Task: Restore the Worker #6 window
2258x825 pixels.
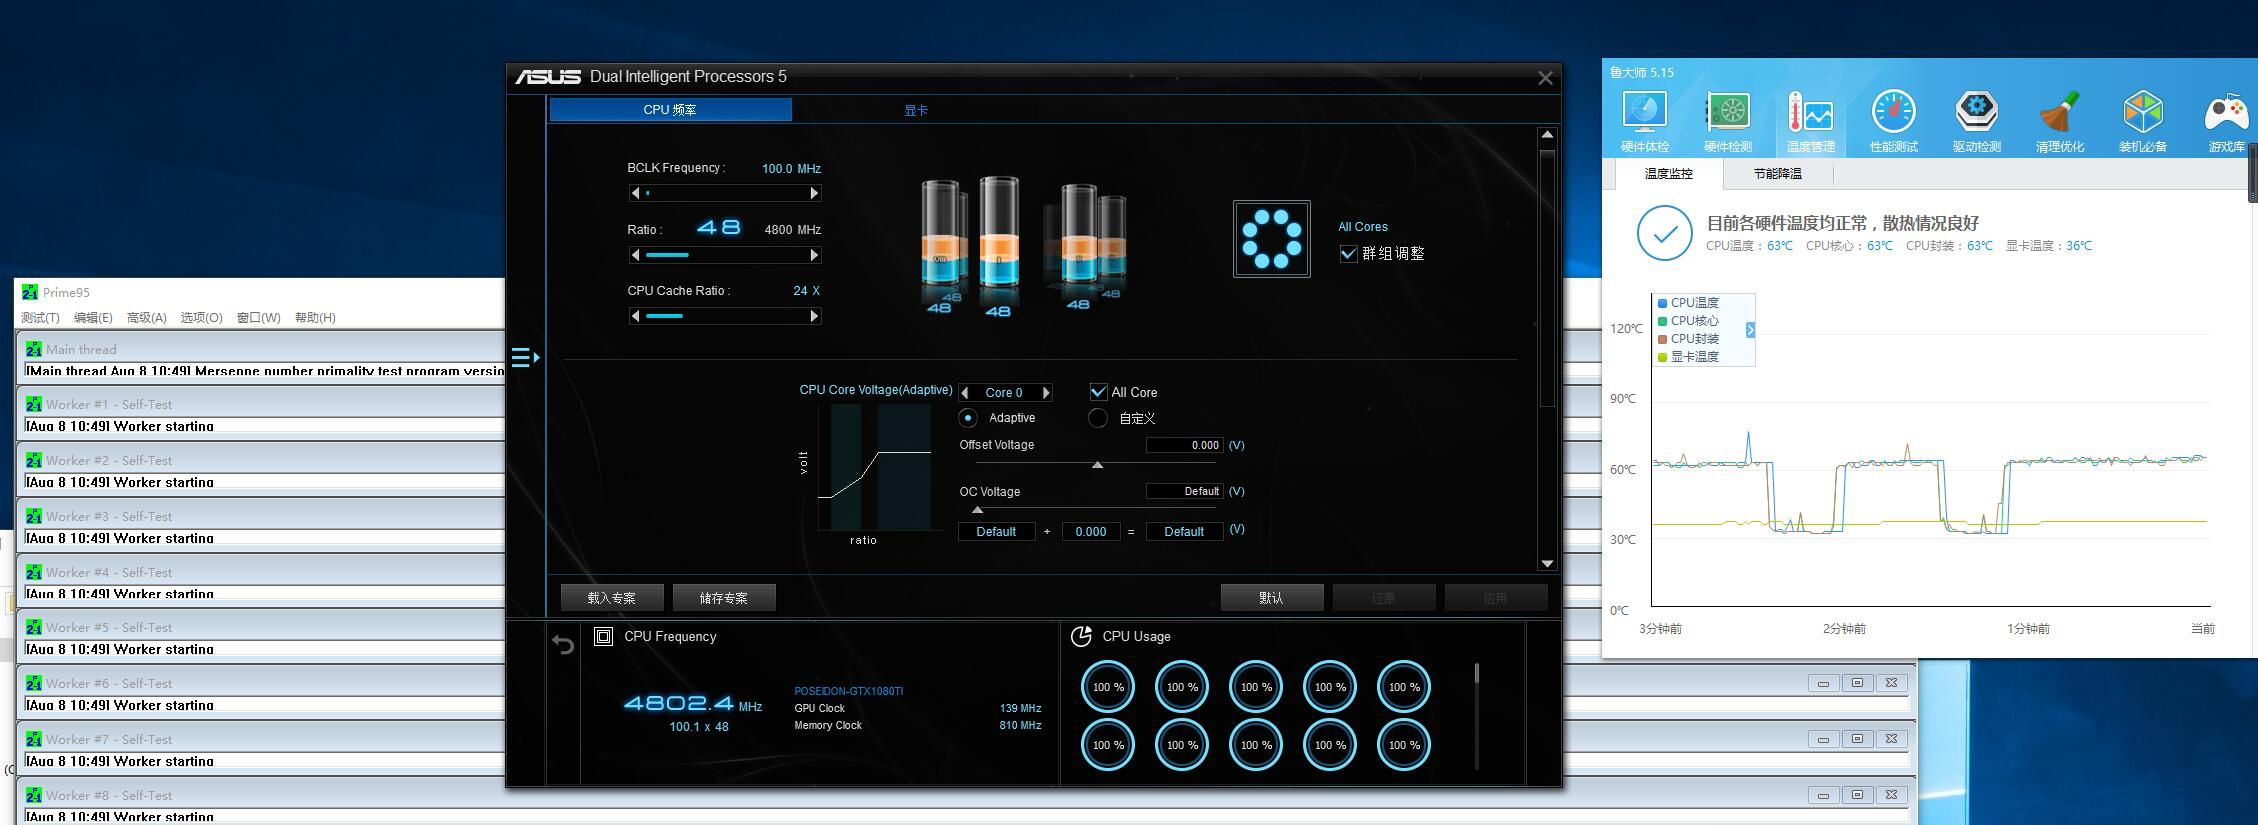Action: (x=1857, y=683)
